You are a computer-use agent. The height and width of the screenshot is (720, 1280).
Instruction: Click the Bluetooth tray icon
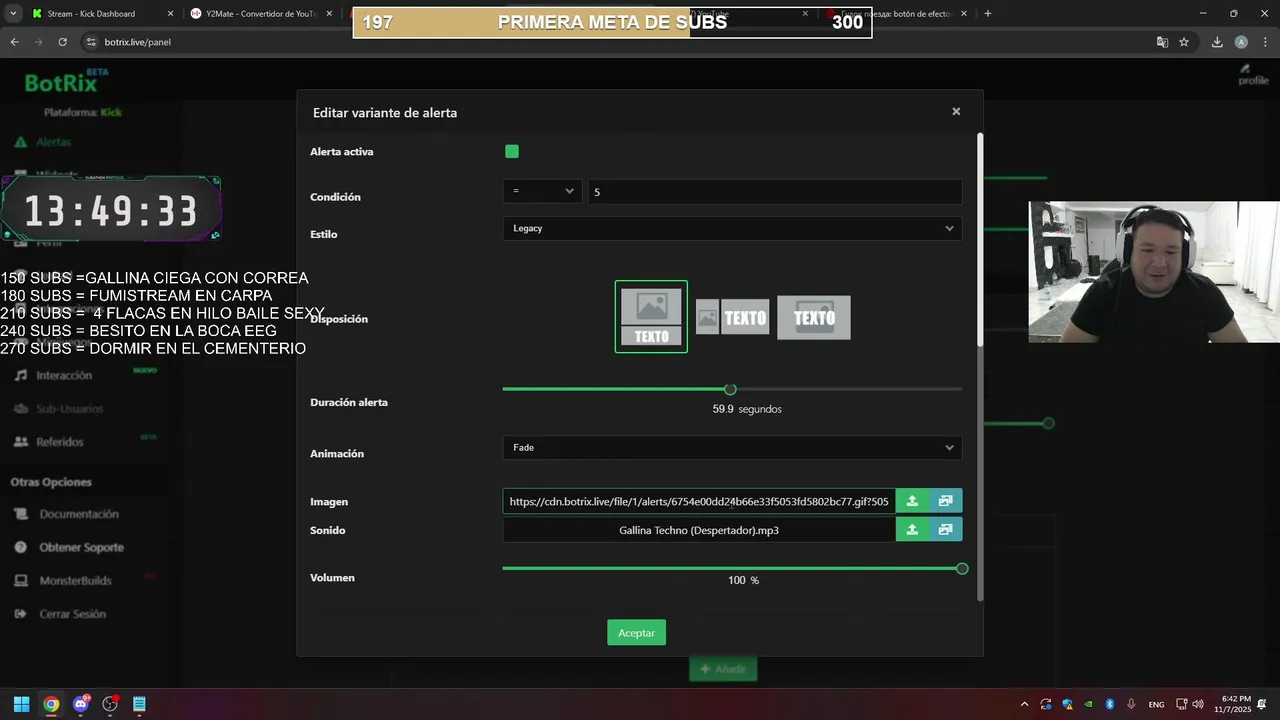1109,704
